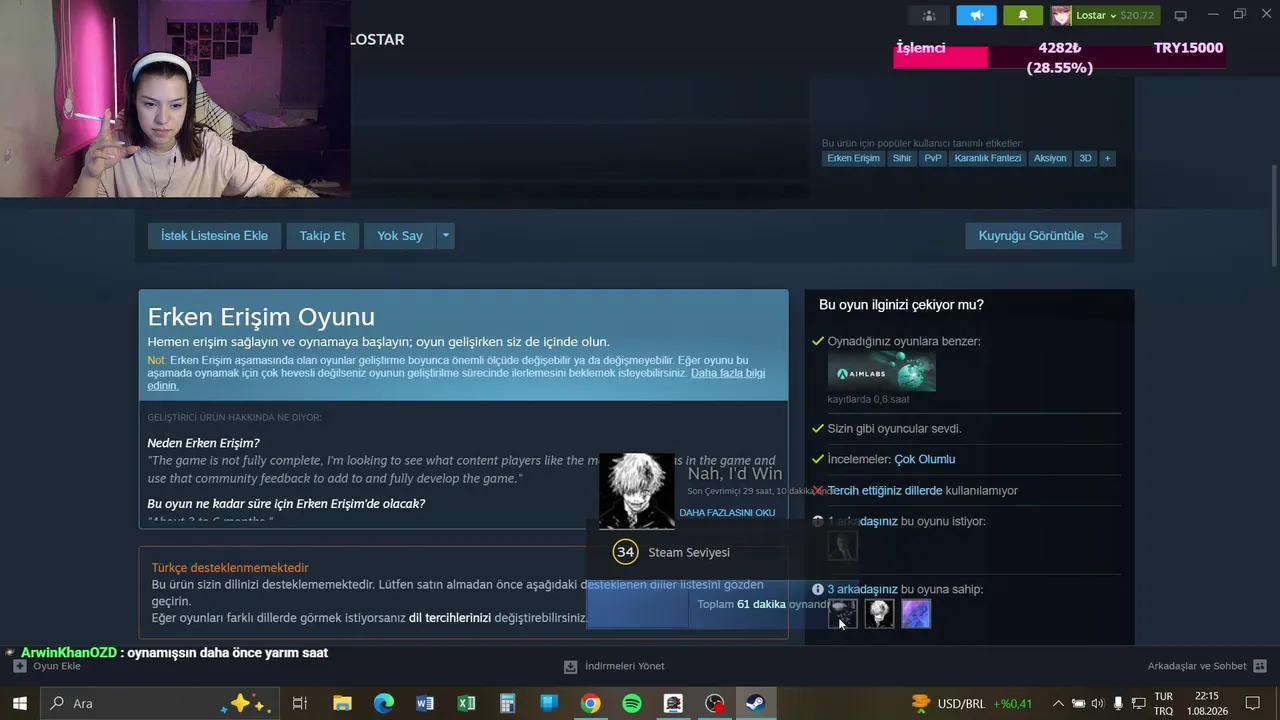Click the İstek Listesine Ekle button
Viewport: 1280px width, 720px height.
tap(215, 236)
